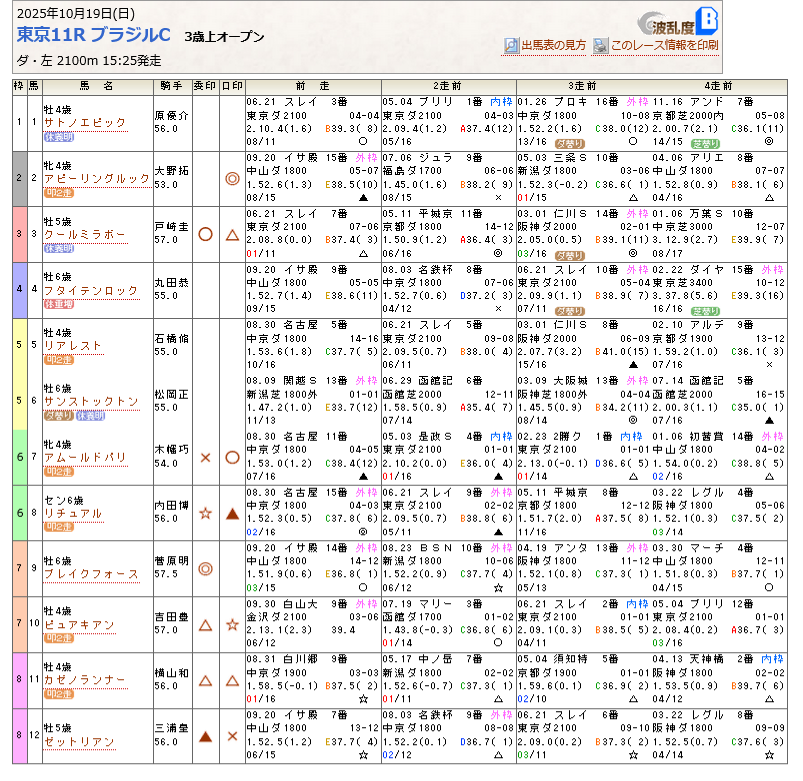
Task: Open horse page for サンストックトン
Action: 91,402
